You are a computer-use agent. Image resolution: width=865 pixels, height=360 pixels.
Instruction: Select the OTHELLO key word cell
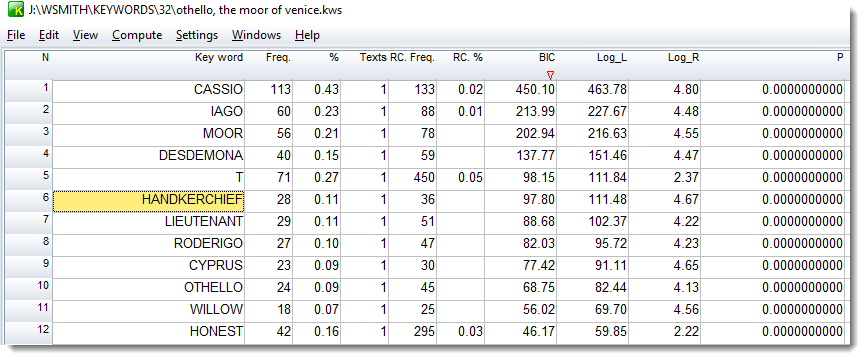coord(148,289)
